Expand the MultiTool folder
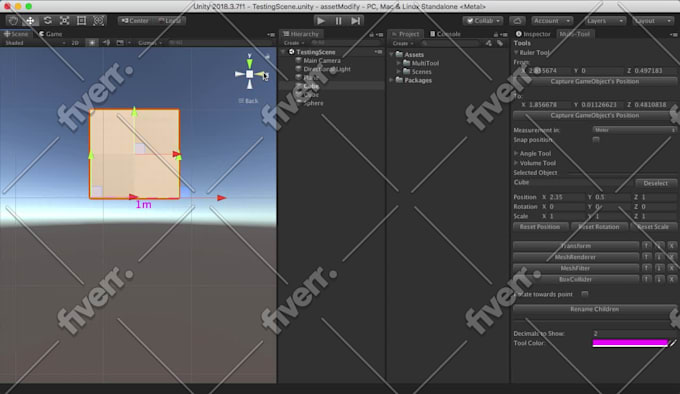680x394 pixels. coord(399,63)
